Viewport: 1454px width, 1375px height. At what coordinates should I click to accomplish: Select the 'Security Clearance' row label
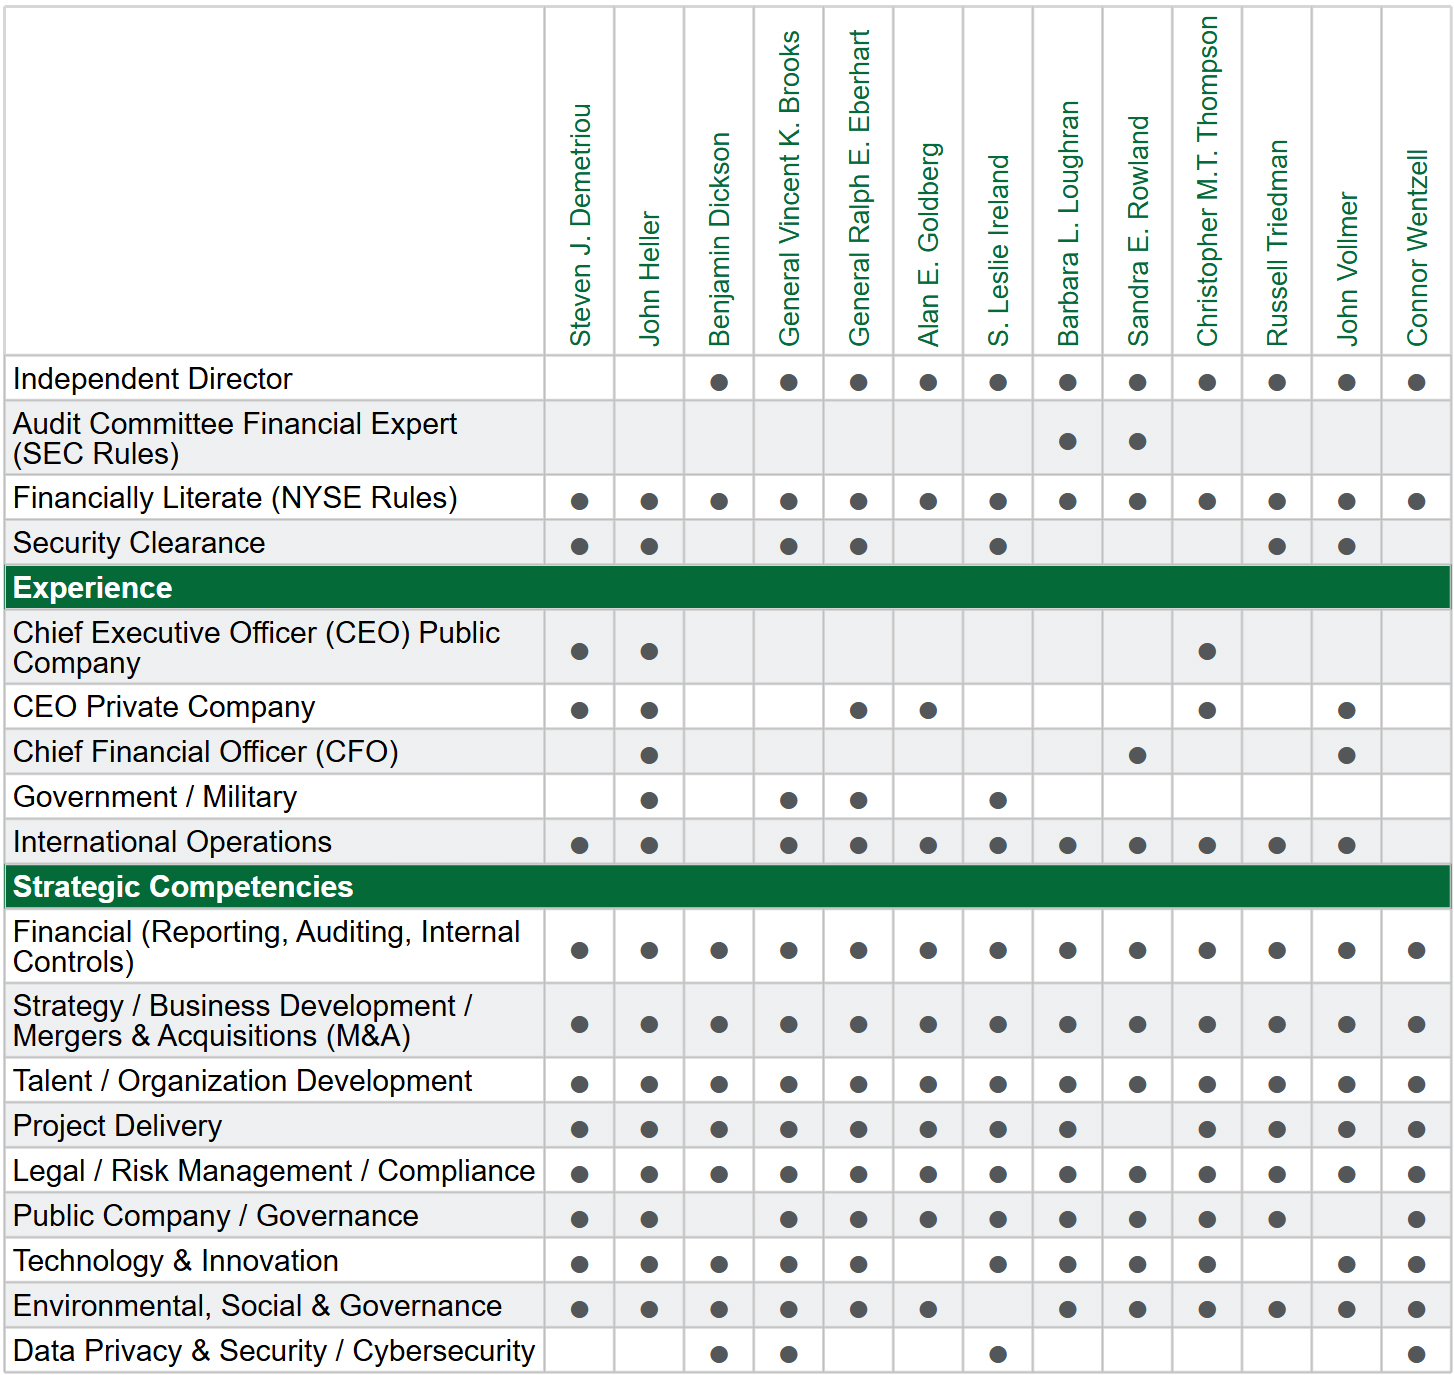click(x=139, y=543)
